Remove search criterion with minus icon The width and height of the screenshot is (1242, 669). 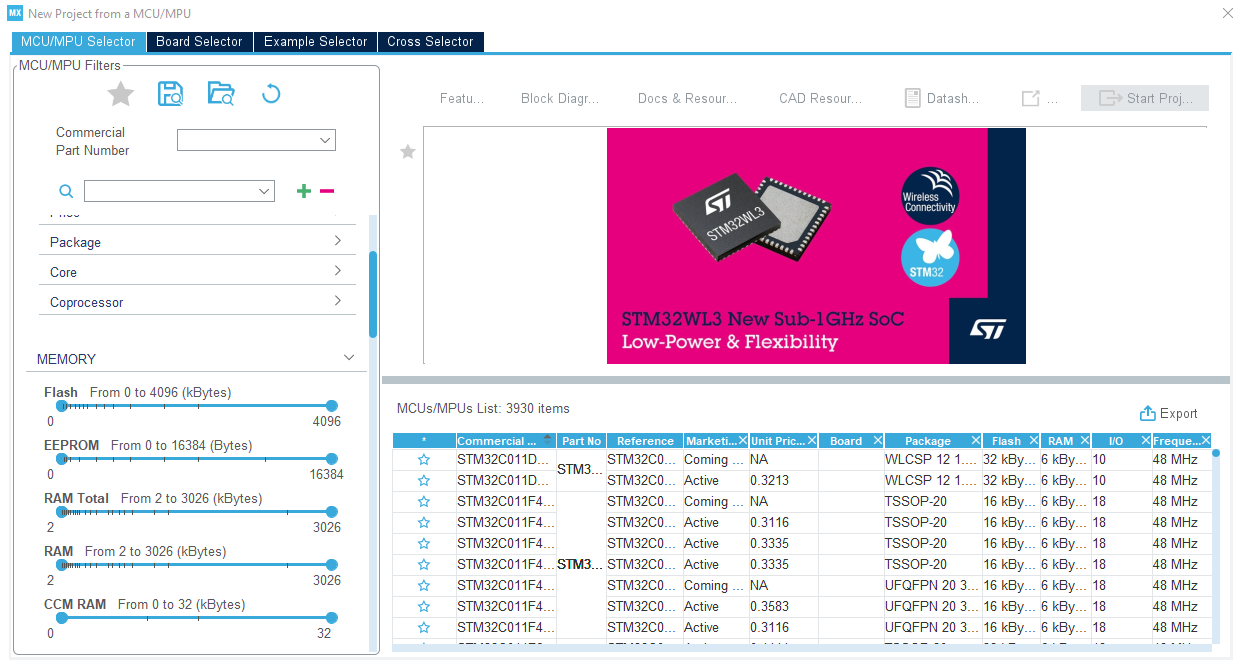pyautogui.click(x=327, y=190)
